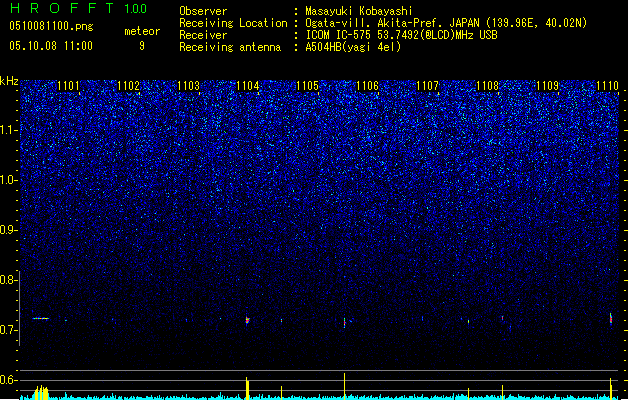Click the yellow intensity spike at 1104
Image resolution: width=629 pixels, height=400 pixels.
(247, 388)
